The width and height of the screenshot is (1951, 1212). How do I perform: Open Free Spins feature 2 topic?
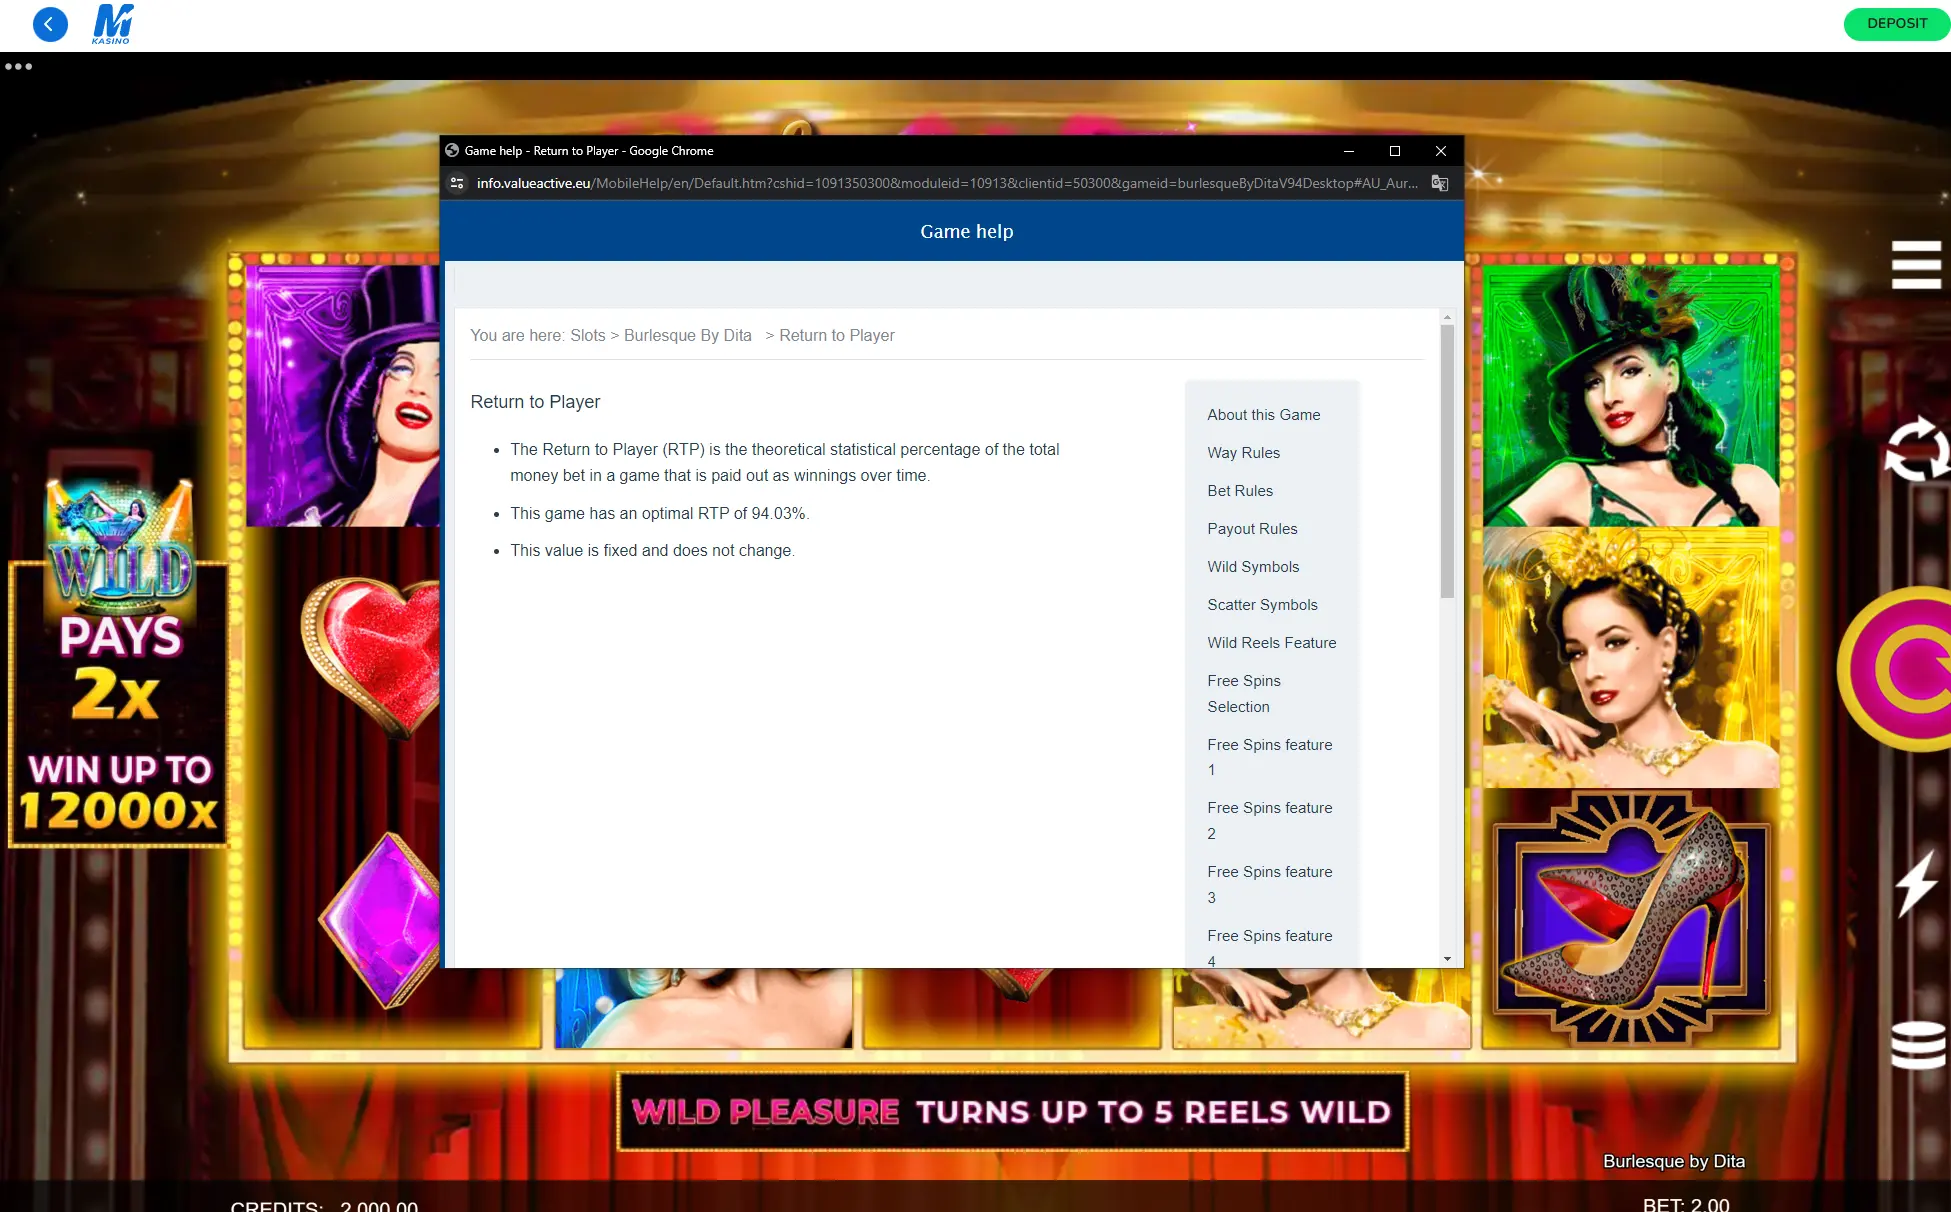click(1269, 821)
